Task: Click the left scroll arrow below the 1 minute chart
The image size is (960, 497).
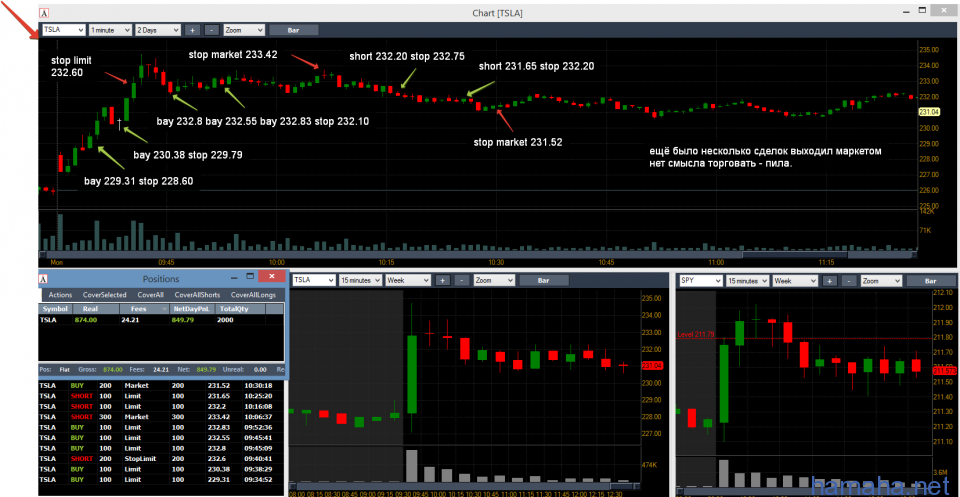Action: [42, 255]
